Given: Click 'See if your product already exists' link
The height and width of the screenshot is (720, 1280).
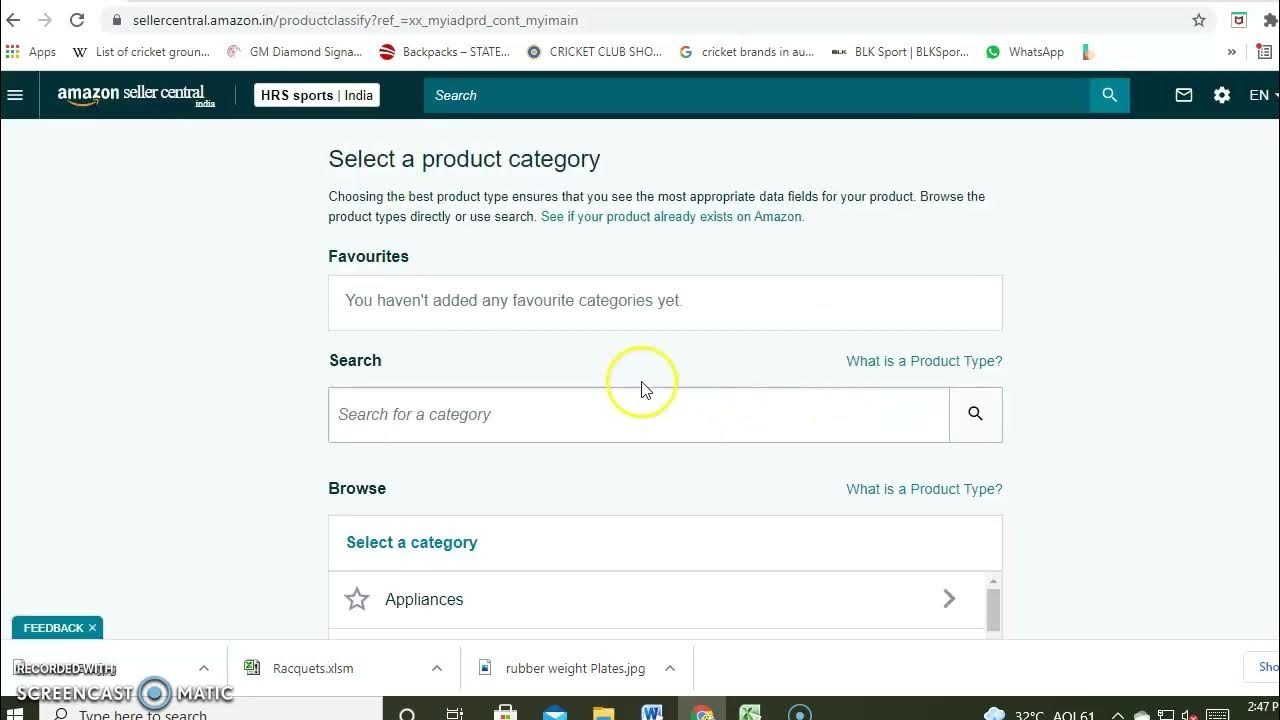Looking at the screenshot, I should pos(672,216).
